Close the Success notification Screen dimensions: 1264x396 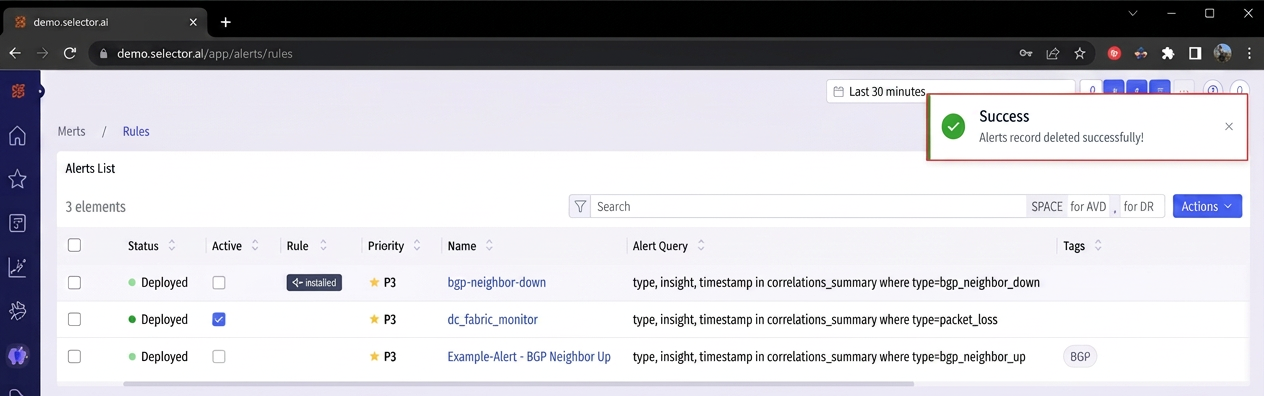click(x=1229, y=126)
